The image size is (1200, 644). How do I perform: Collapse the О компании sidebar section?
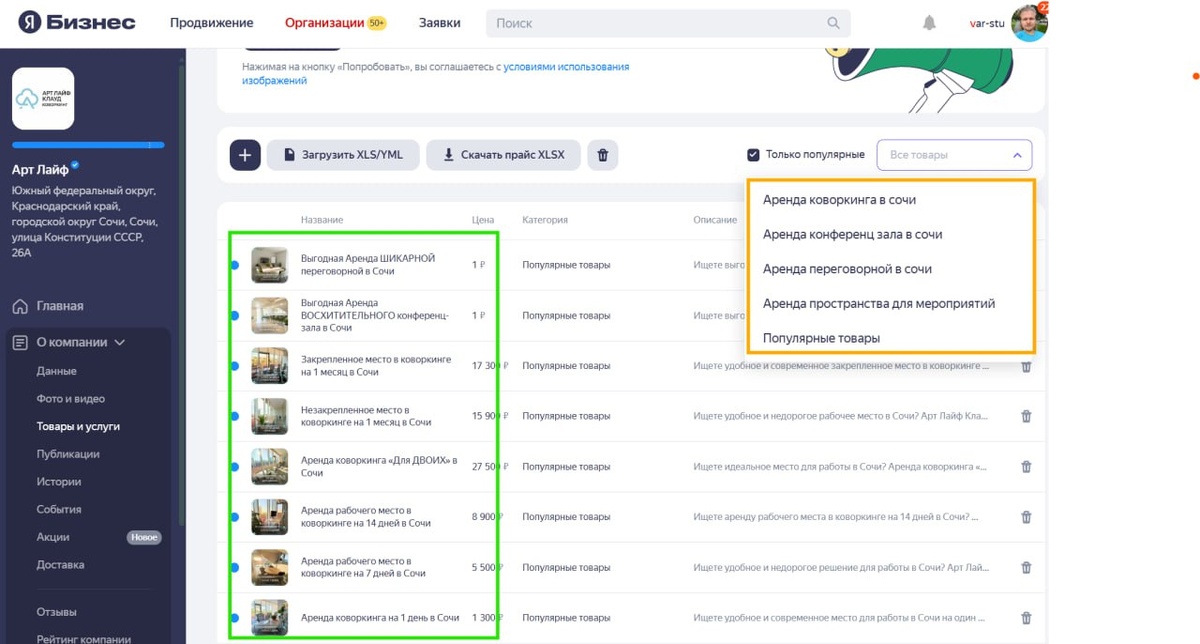click(121, 342)
